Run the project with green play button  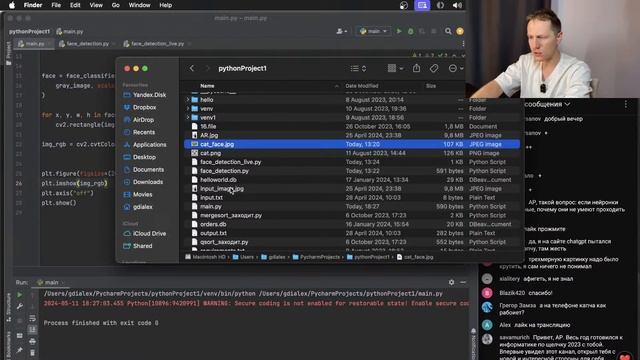399,31
